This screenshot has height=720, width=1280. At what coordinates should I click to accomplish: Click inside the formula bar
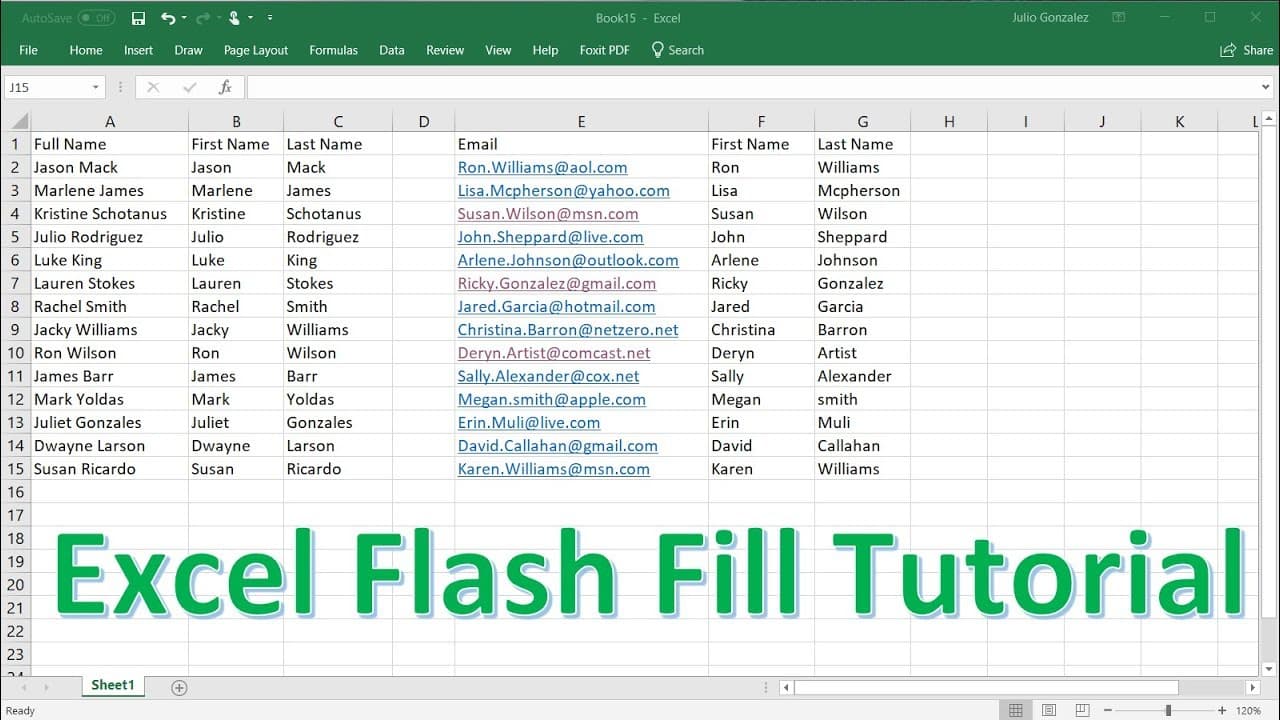coord(752,87)
